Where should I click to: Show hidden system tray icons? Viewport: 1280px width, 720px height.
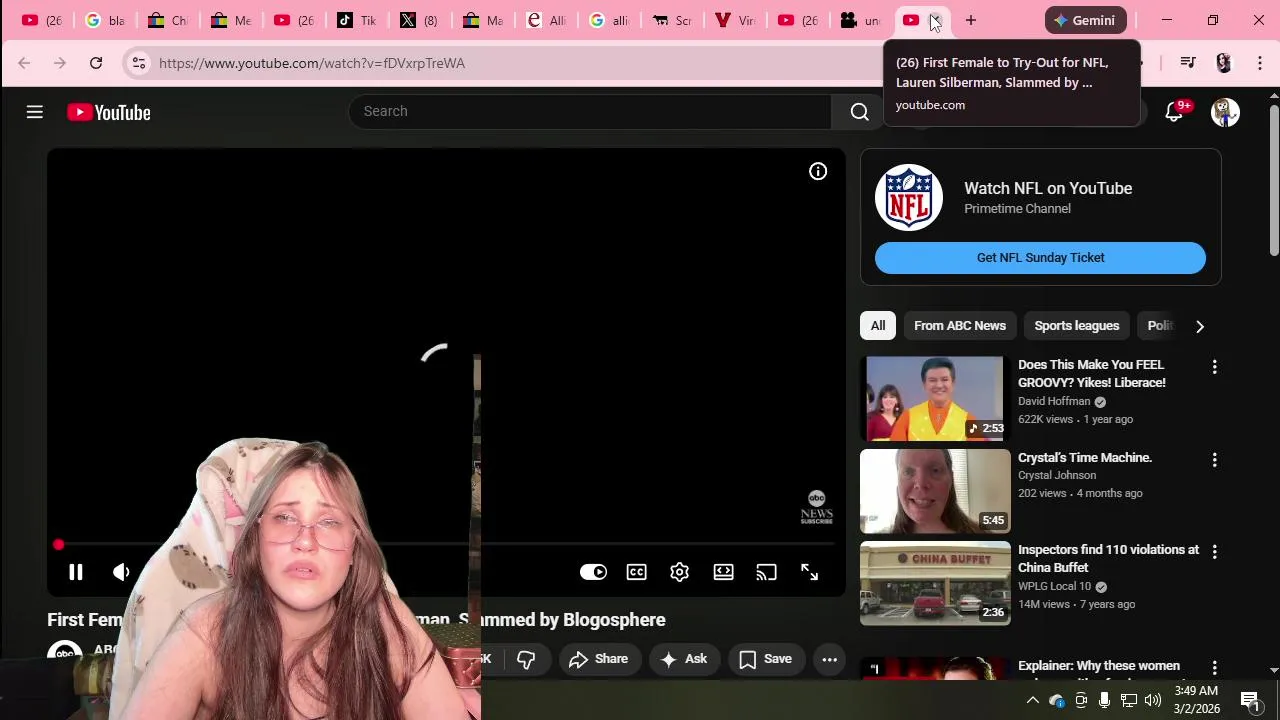(x=1033, y=700)
